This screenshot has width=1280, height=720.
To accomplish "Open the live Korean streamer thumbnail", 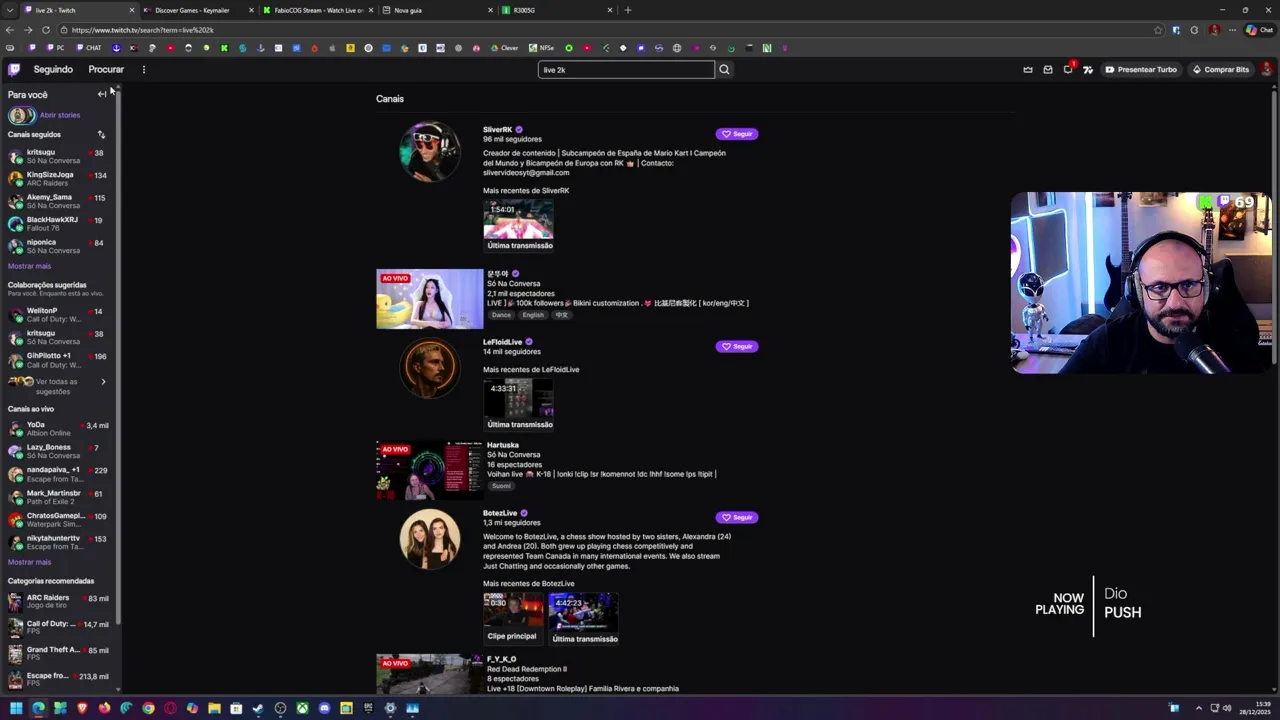I will [430, 298].
